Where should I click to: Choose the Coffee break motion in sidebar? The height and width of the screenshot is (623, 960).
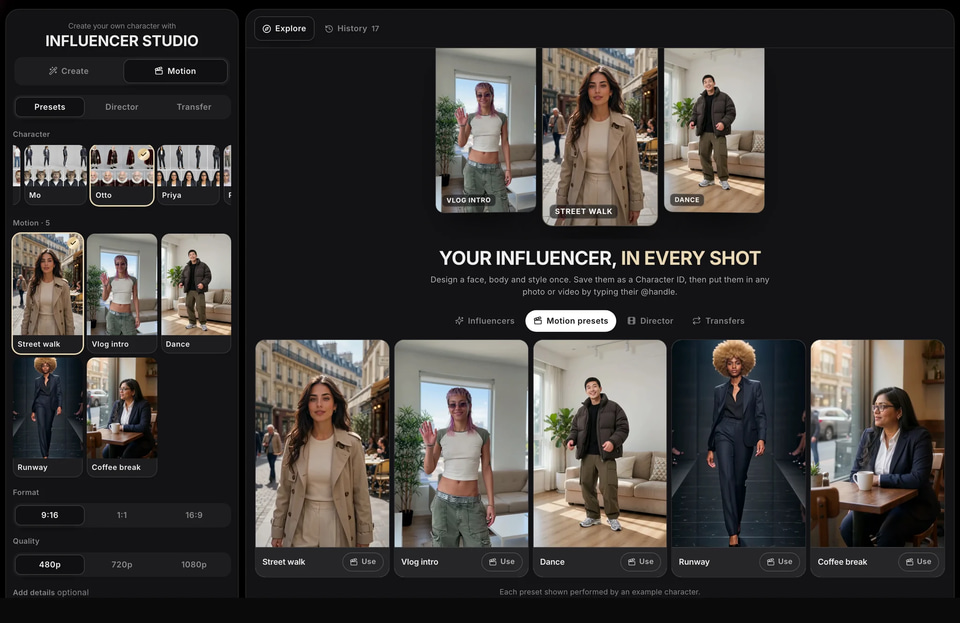point(122,417)
